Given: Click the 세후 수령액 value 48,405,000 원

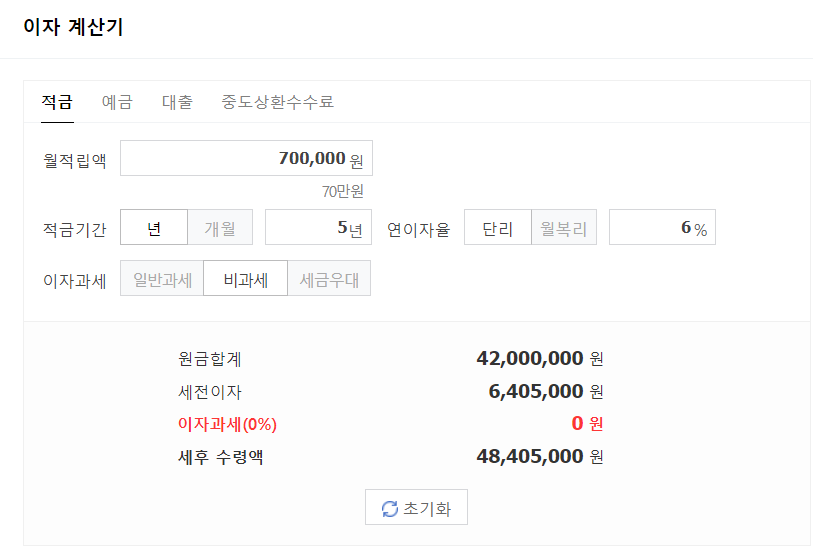Looking at the screenshot, I should [540, 456].
